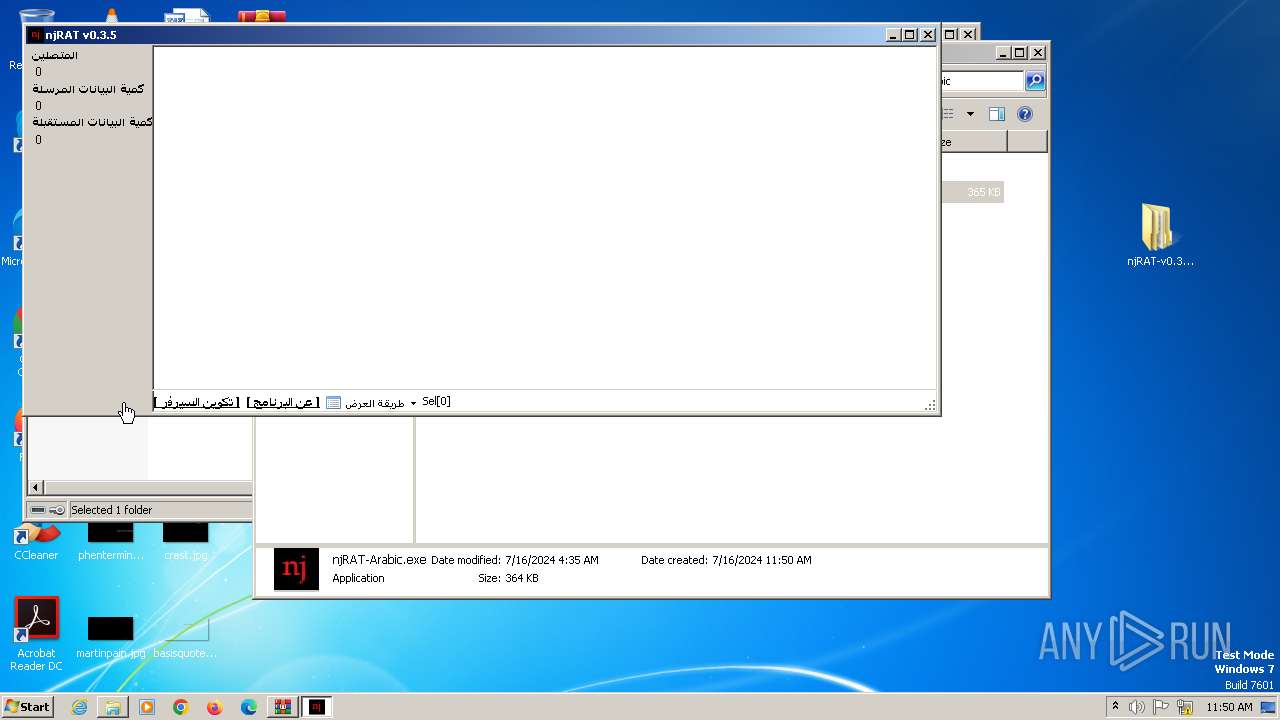1280x720 pixels.
Task: Click into the Explorer search input field
Action: [x=982, y=81]
